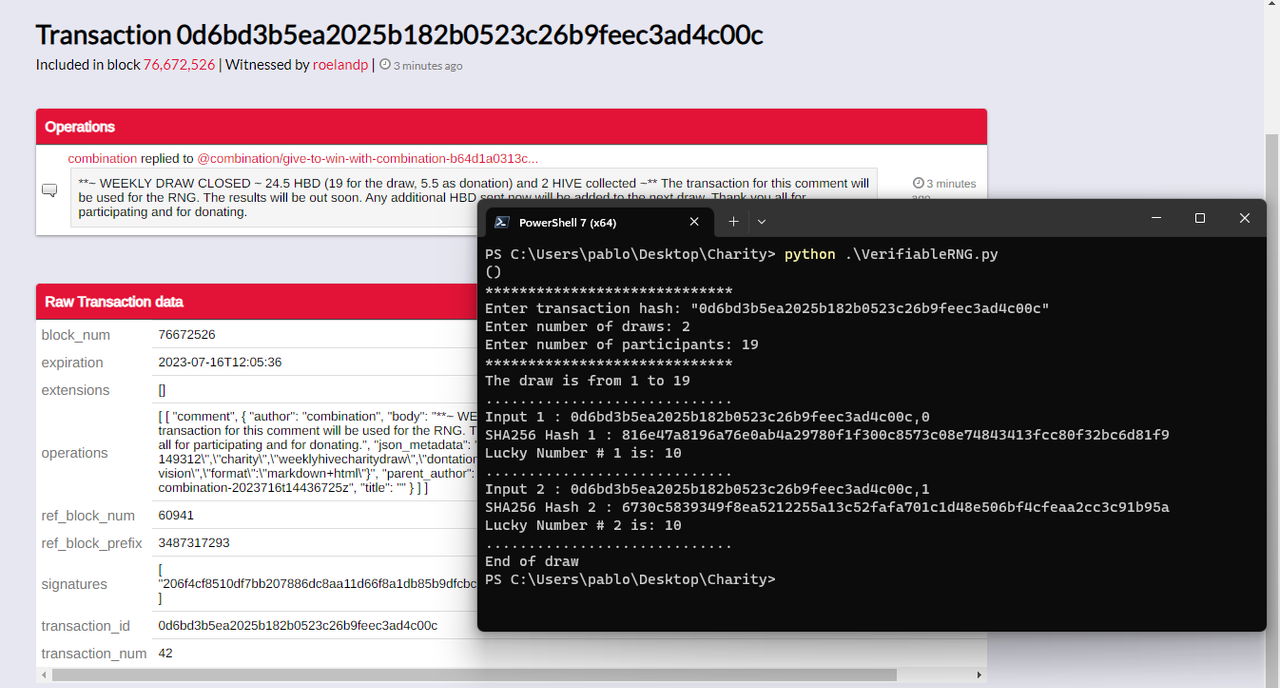
Task: Open the combination author link
Action: pyautogui.click(x=102, y=158)
